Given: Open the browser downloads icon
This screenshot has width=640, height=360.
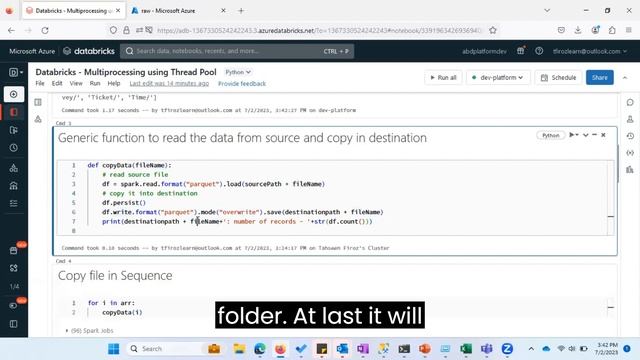Looking at the screenshot, I should pos(578,30).
